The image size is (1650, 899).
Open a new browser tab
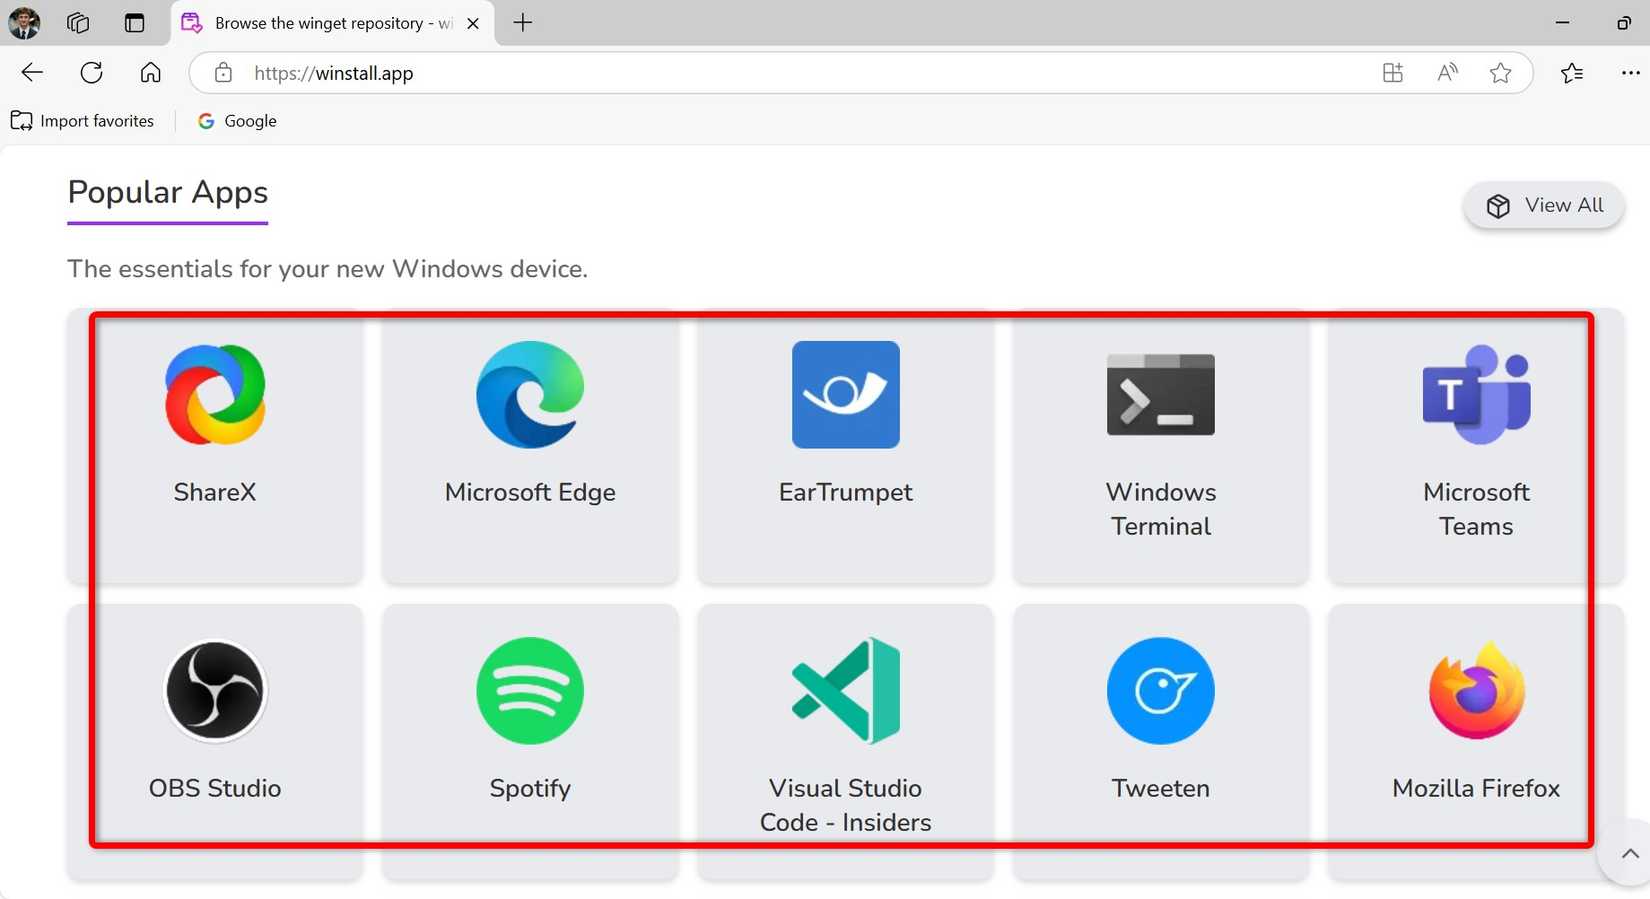point(522,22)
